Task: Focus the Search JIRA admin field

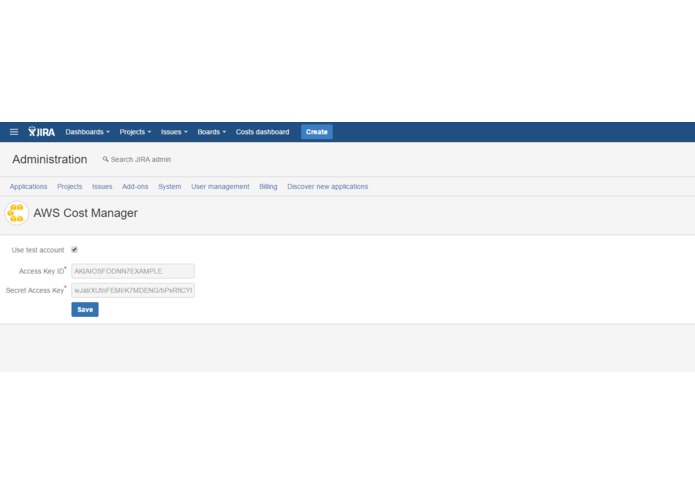Action: [141, 159]
